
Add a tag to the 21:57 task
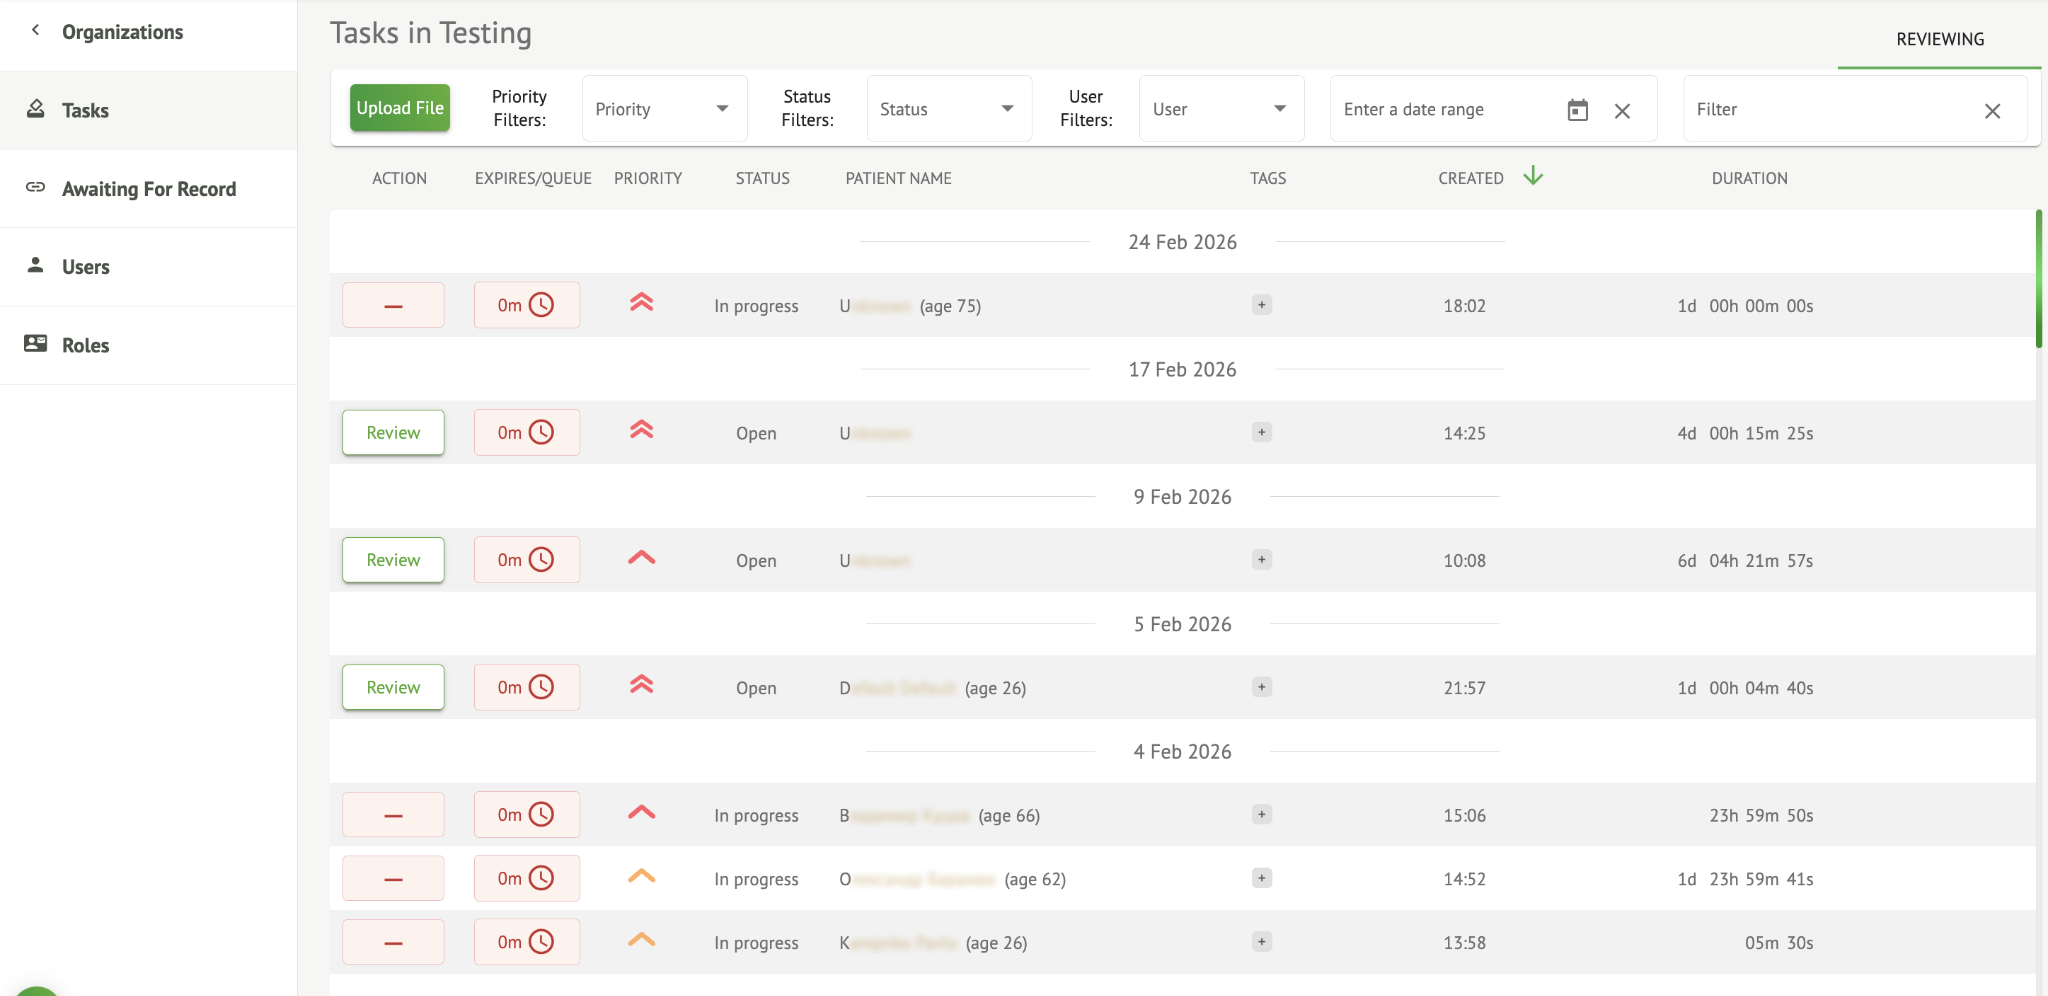pos(1262,687)
